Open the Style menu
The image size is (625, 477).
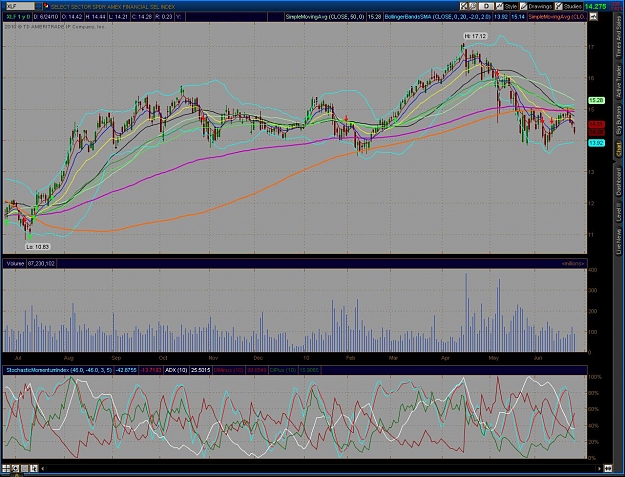coord(511,6)
